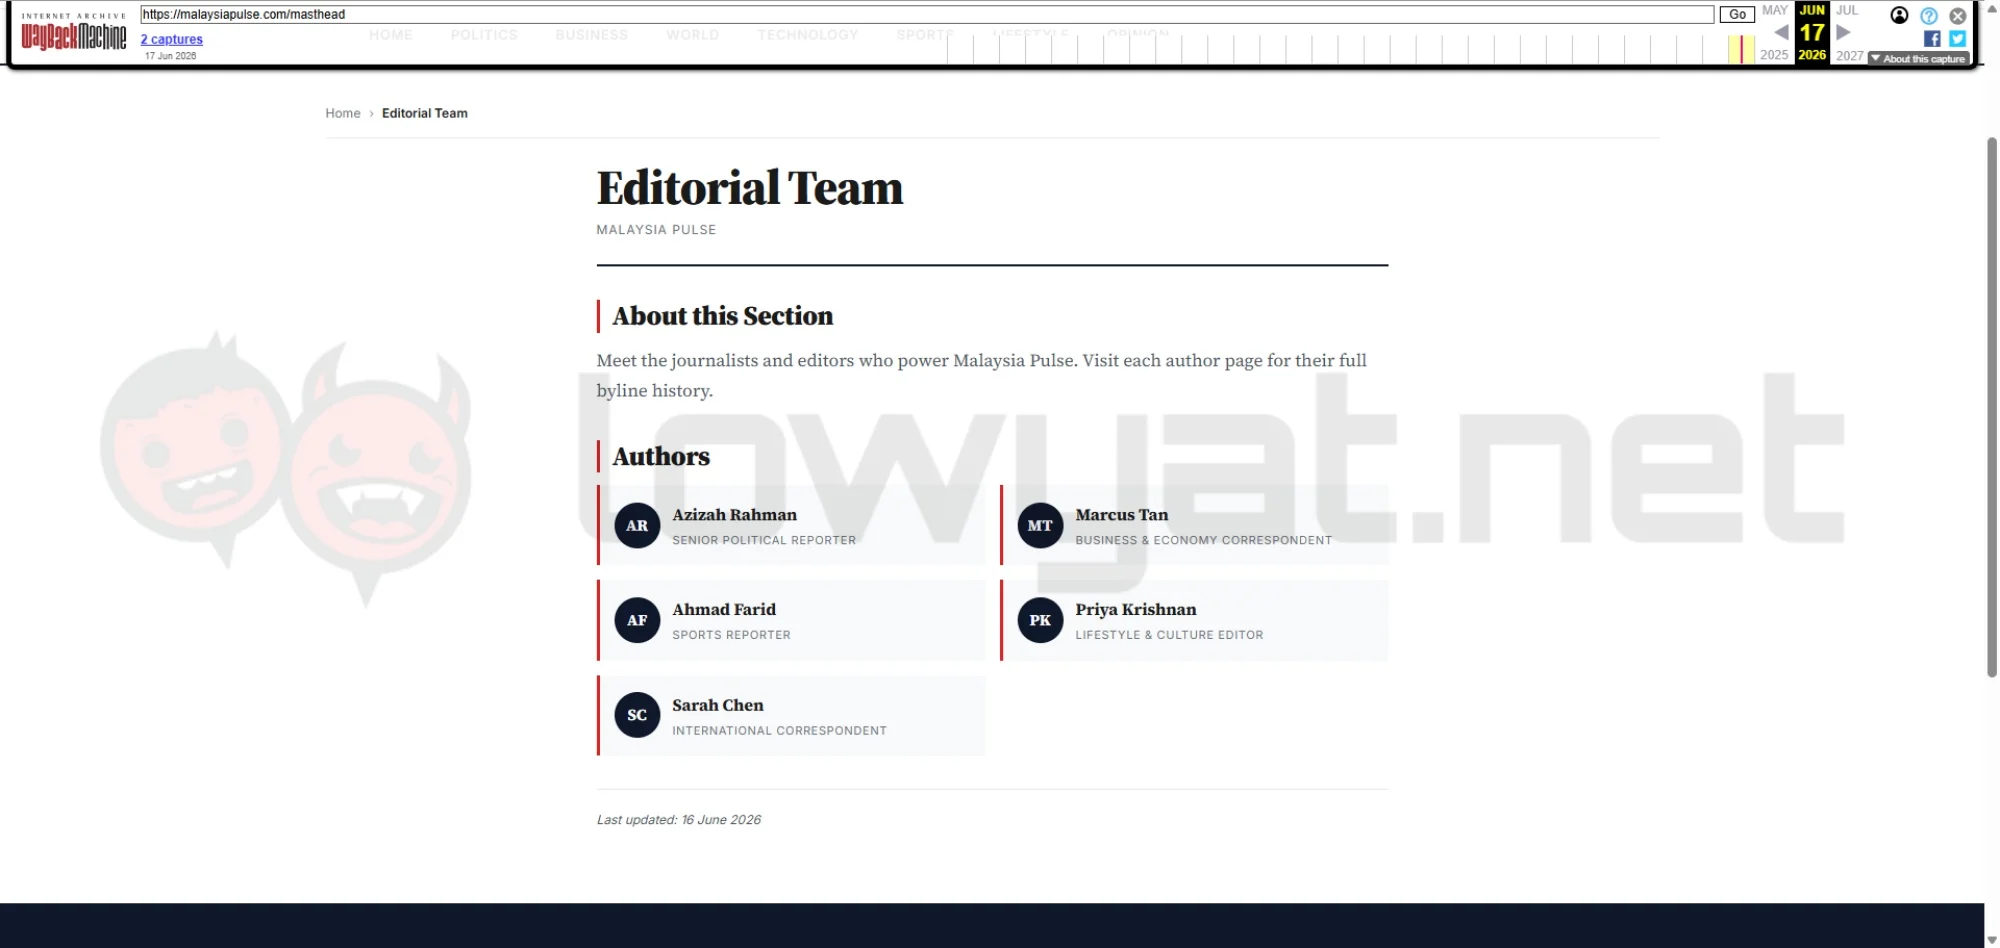Click the AF avatar of Ahmad Farid
This screenshot has width=2000, height=948.
637,620
